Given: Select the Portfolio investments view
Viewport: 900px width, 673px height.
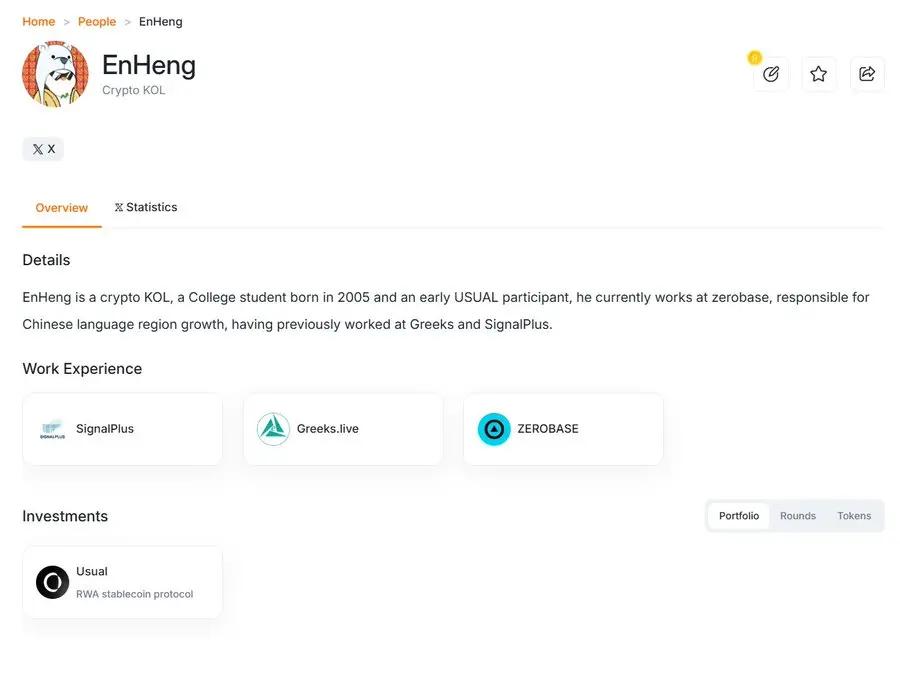Looking at the screenshot, I should pos(739,516).
